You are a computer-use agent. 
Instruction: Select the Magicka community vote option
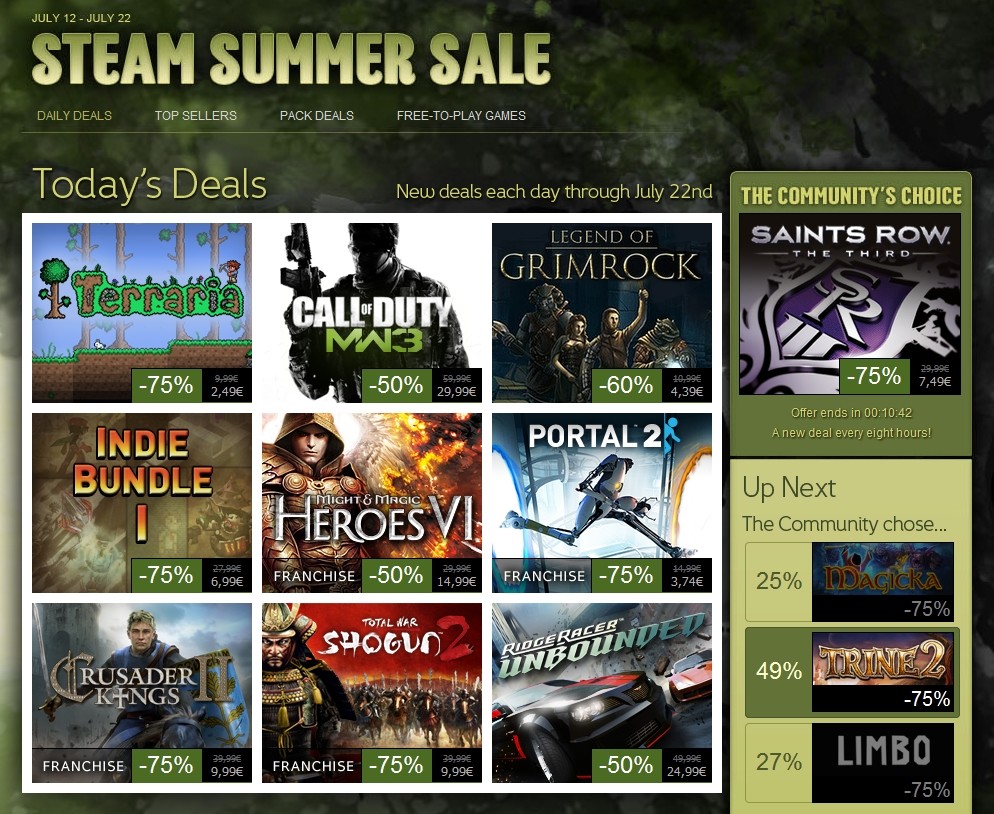(850, 581)
